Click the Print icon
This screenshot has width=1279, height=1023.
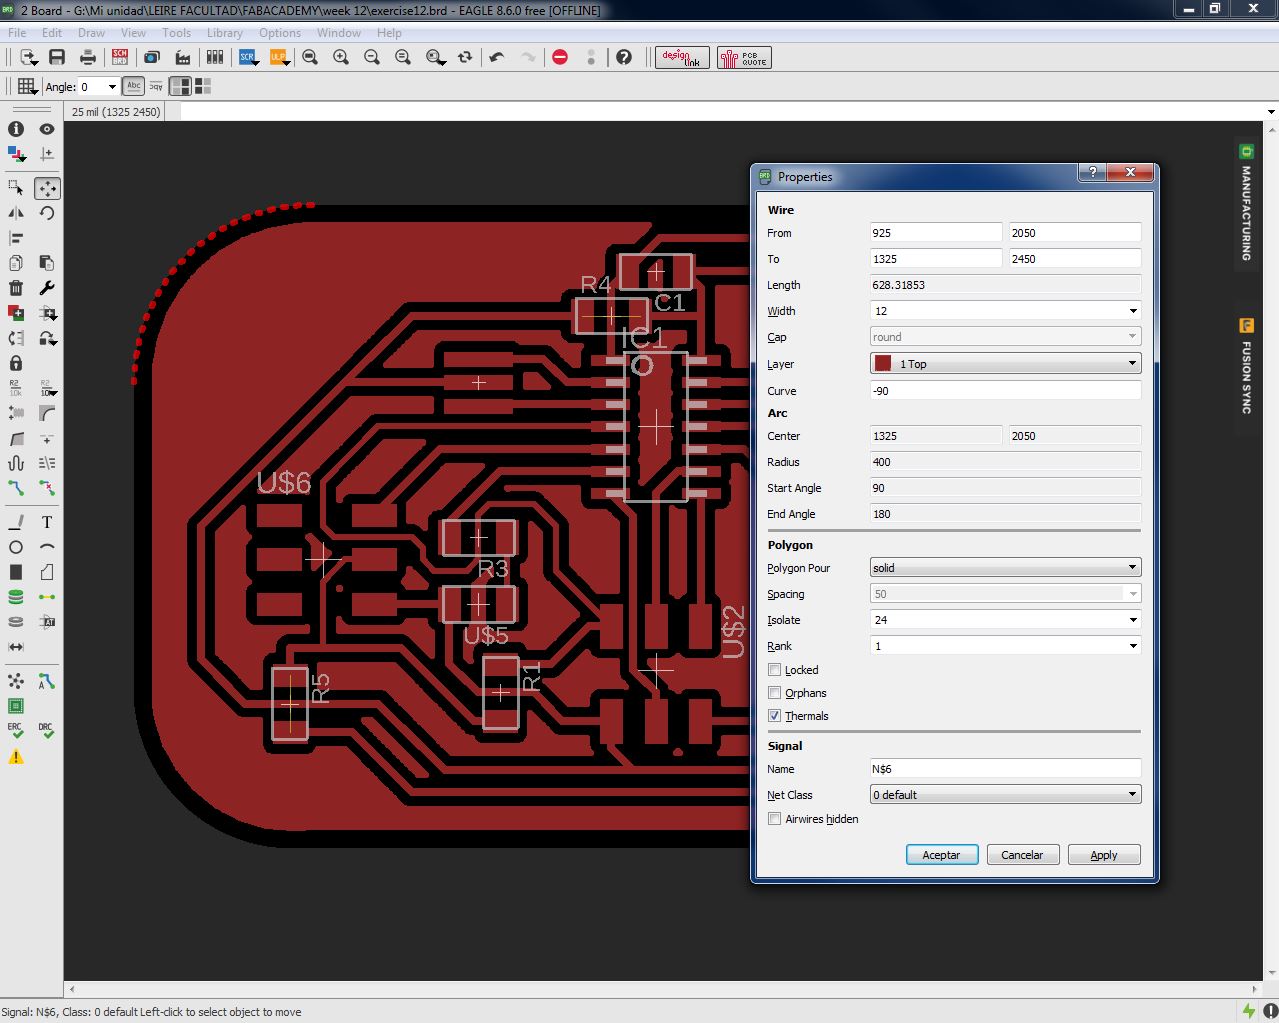coord(88,58)
